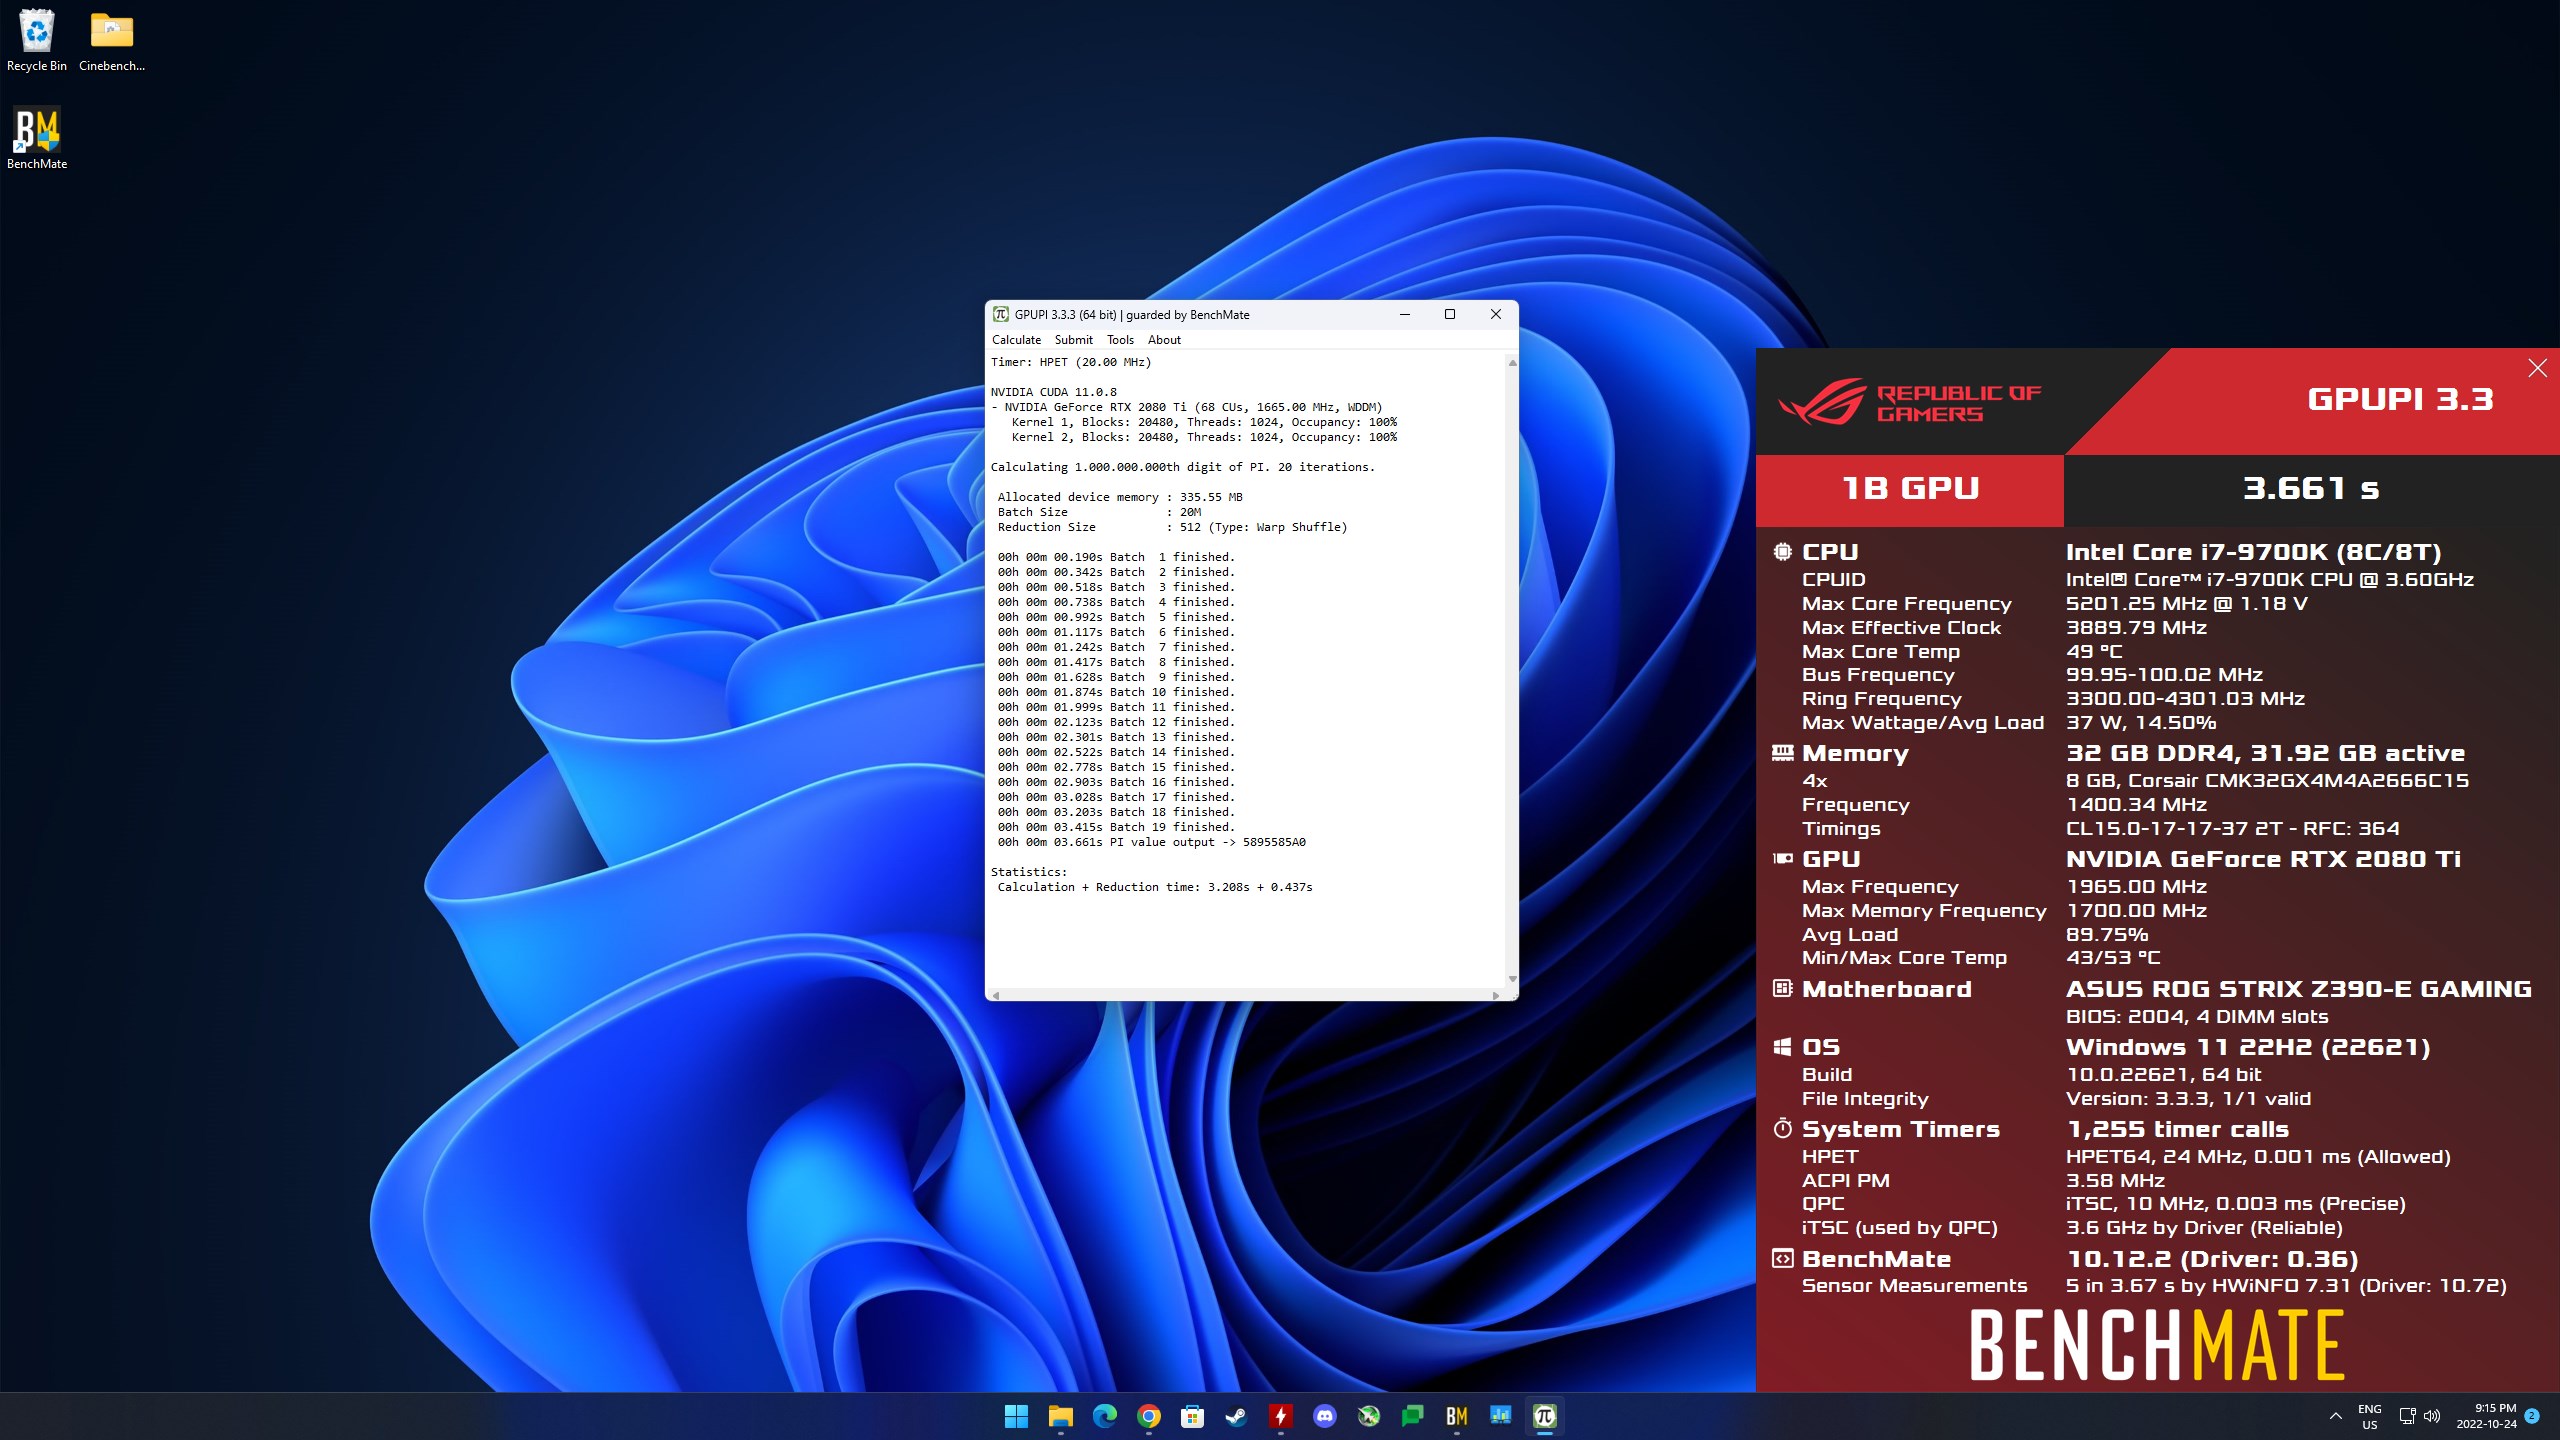Click the Memory section RAM icon

pyautogui.click(x=1782, y=752)
